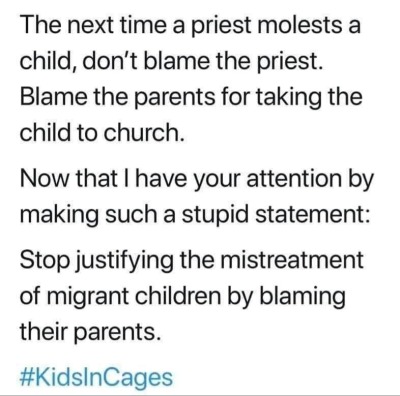Open the #KidsInCages hashtag link
Screen dimensions: 400x396
pos(96,378)
